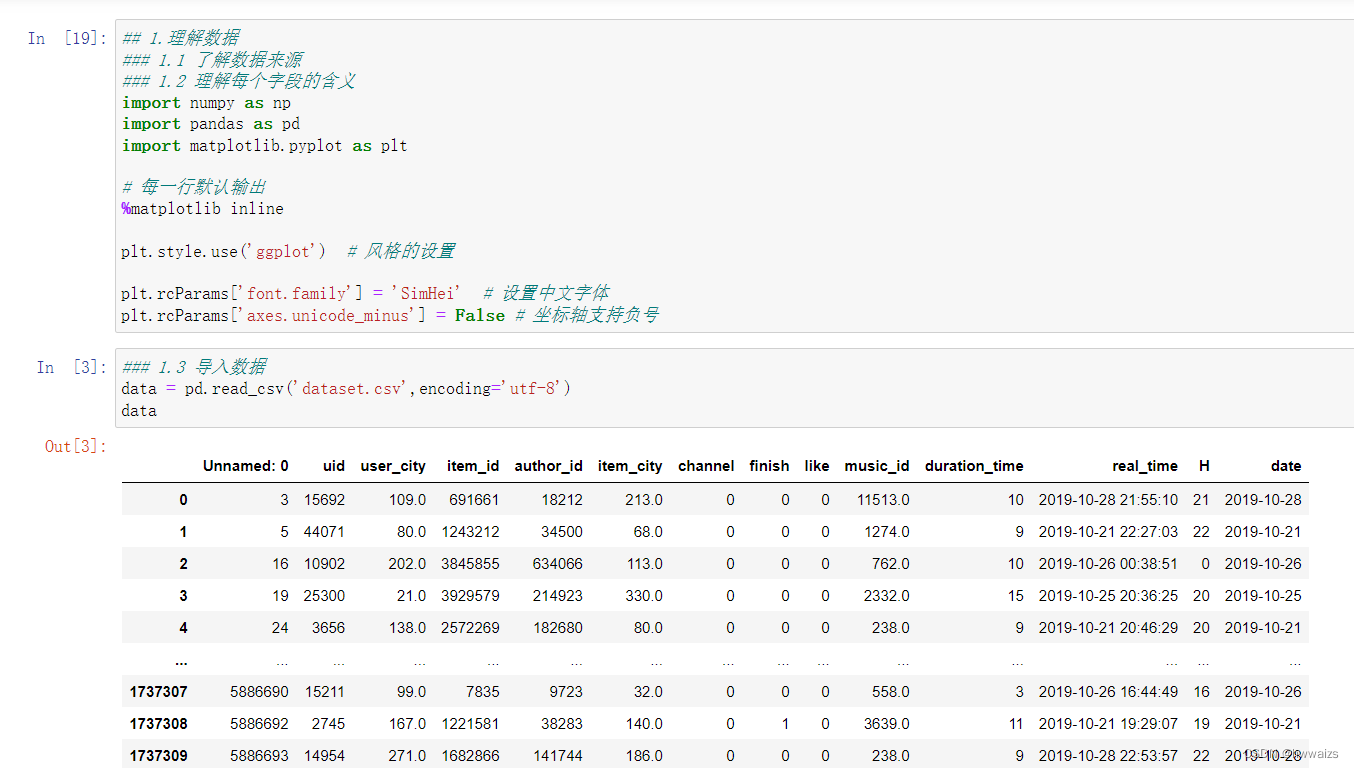Click the In [3] cell prompt
The height and width of the screenshot is (768, 1354).
(70, 367)
